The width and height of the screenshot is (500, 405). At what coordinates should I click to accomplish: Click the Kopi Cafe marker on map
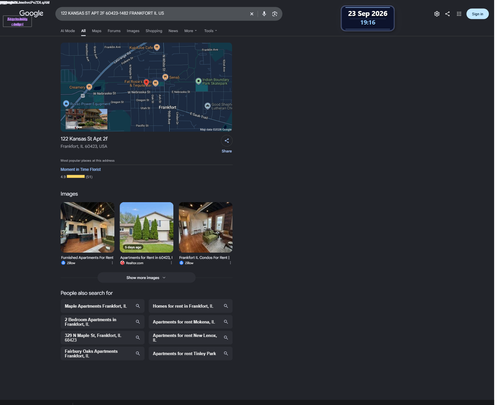(x=157, y=47)
